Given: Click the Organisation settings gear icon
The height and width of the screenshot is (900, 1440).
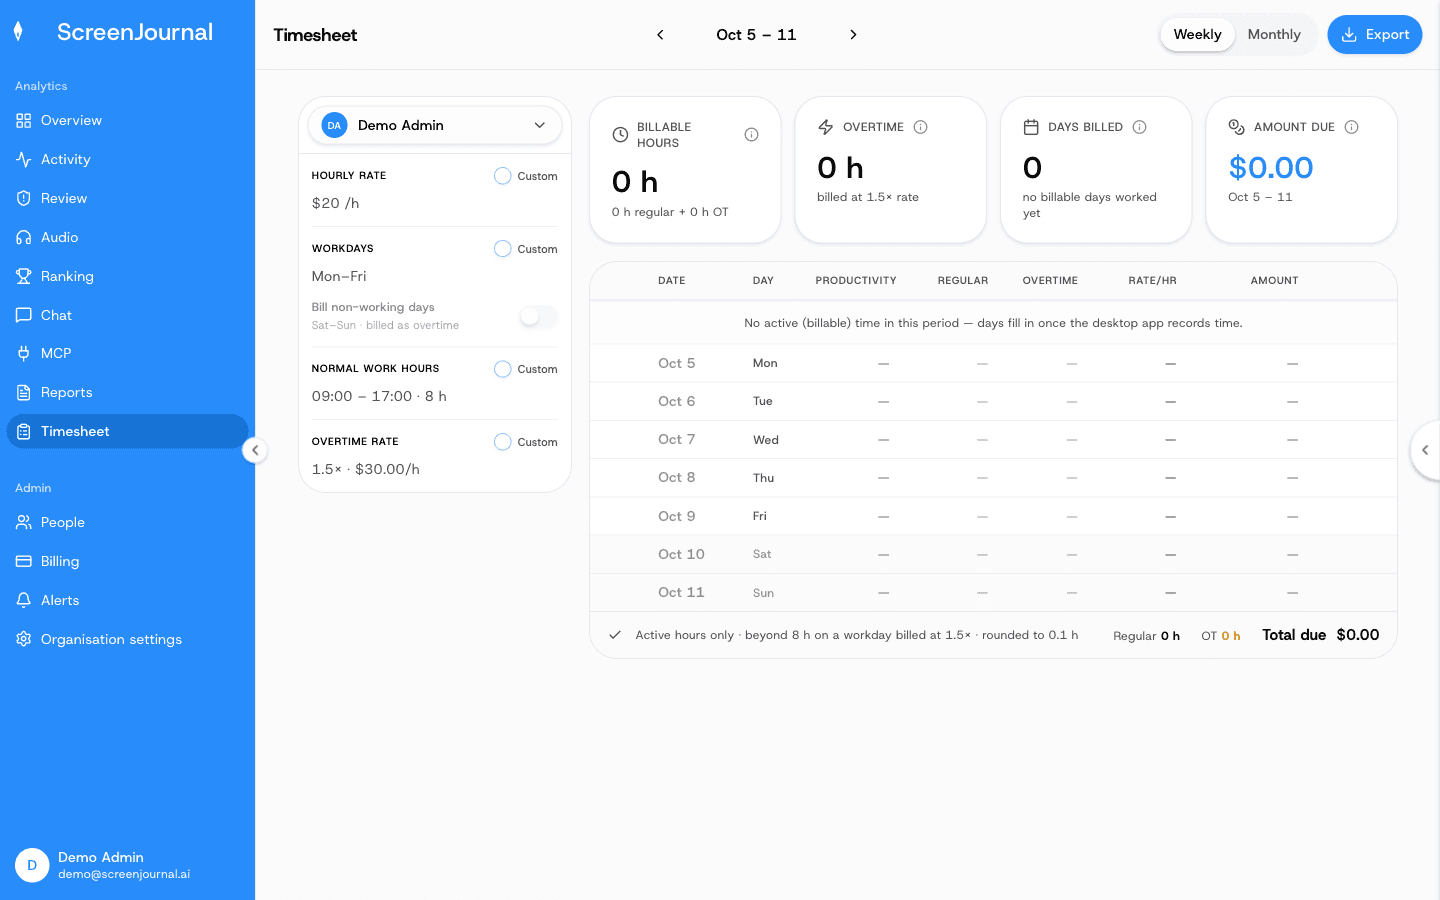Looking at the screenshot, I should point(24,639).
